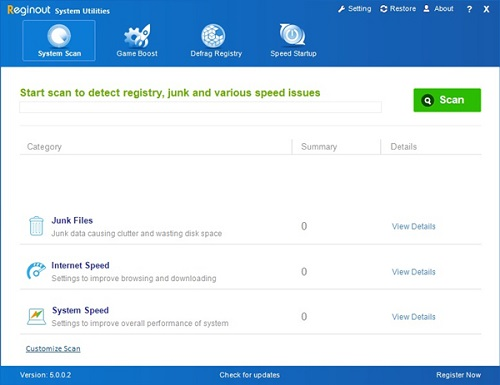Click Check for updates

tap(249, 375)
